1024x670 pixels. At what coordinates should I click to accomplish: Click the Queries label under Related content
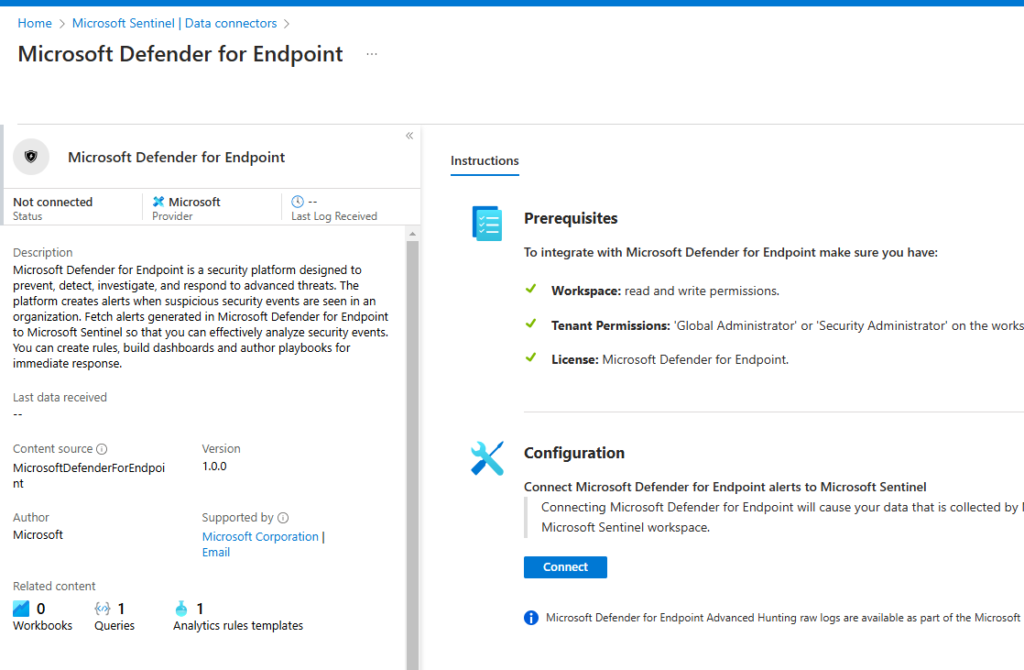pyautogui.click(x=114, y=626)
